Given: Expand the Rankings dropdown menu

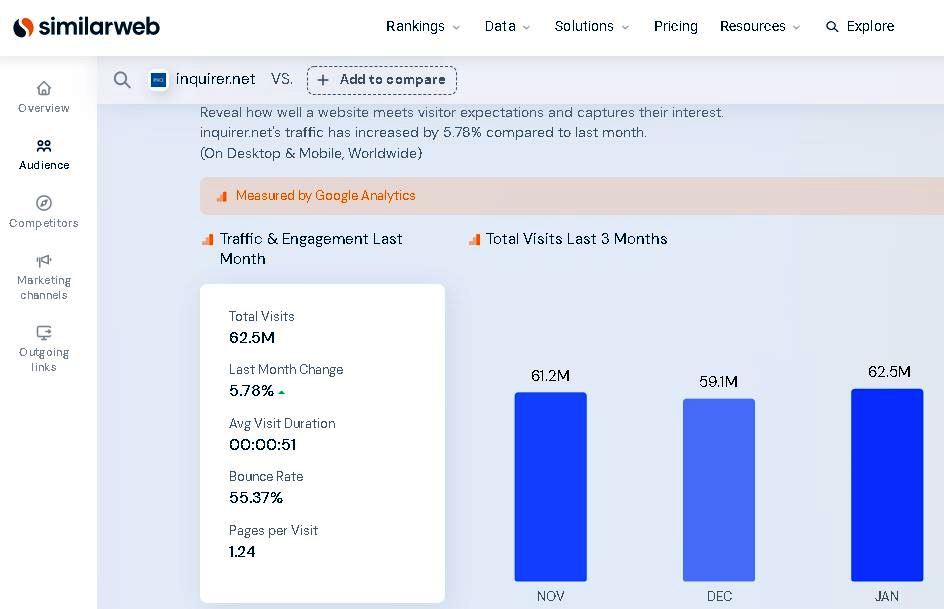Looking at the screenshot, I should coord(423,27).
